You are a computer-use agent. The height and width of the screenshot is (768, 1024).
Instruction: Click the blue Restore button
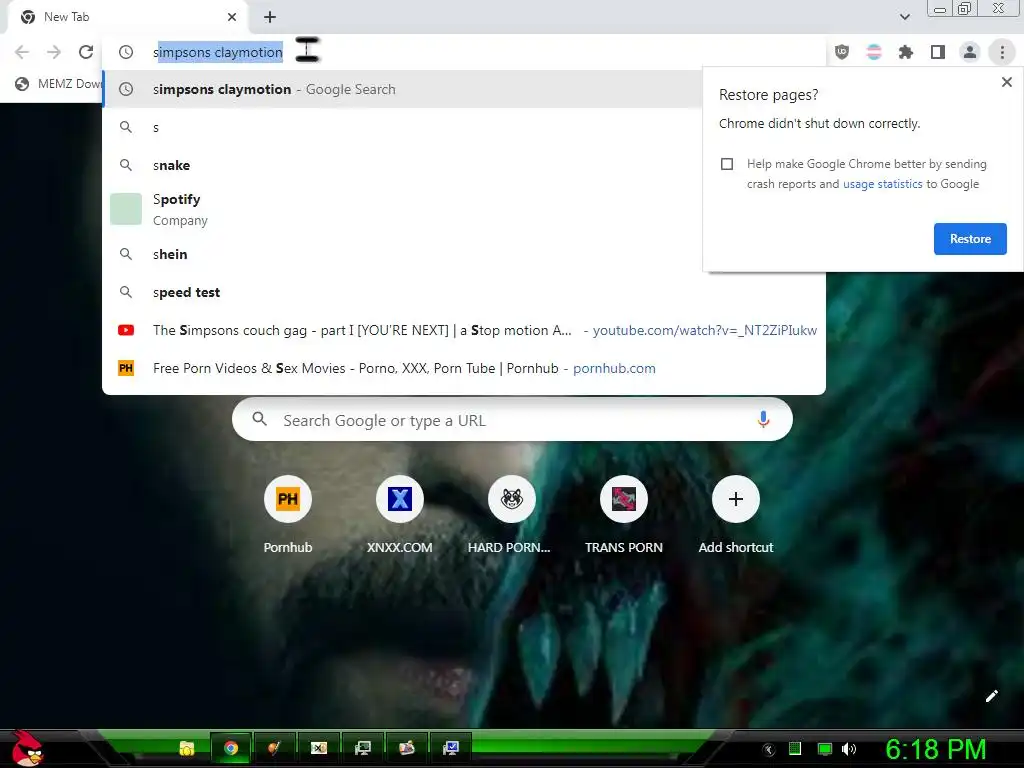[970, 239]
